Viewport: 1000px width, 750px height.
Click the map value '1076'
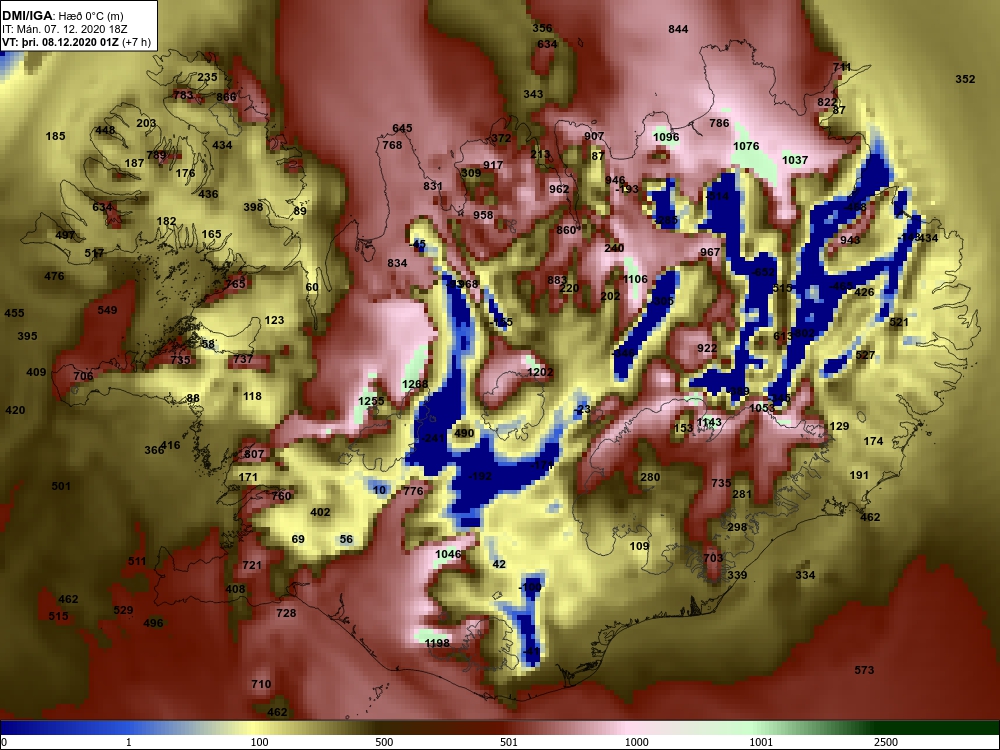pyautogui.click(x=746, y=146)
